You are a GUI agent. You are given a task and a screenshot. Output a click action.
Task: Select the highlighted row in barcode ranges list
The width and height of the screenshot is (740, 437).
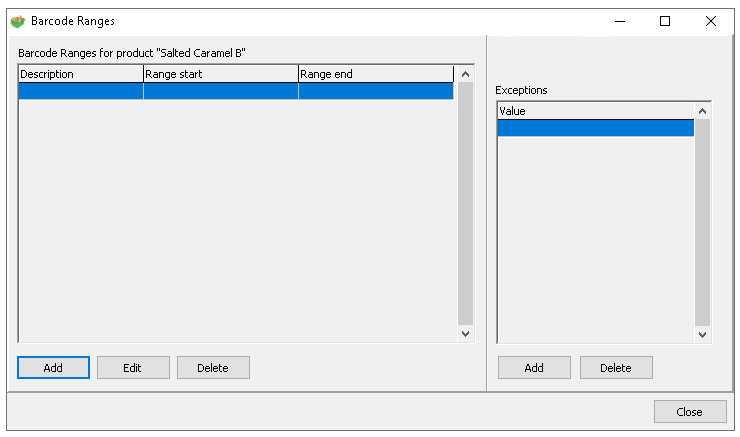pyautogui.click(x=235, y=91)
